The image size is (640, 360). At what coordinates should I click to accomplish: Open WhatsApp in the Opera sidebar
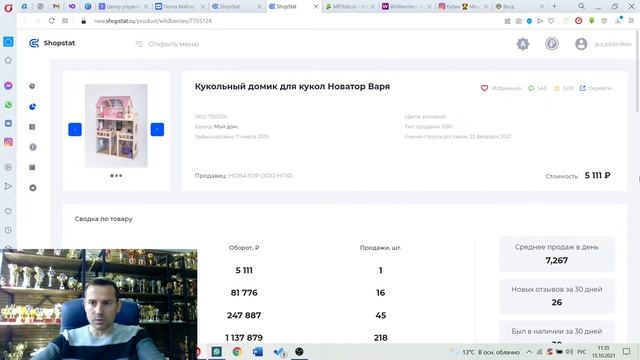pos(8,105)
